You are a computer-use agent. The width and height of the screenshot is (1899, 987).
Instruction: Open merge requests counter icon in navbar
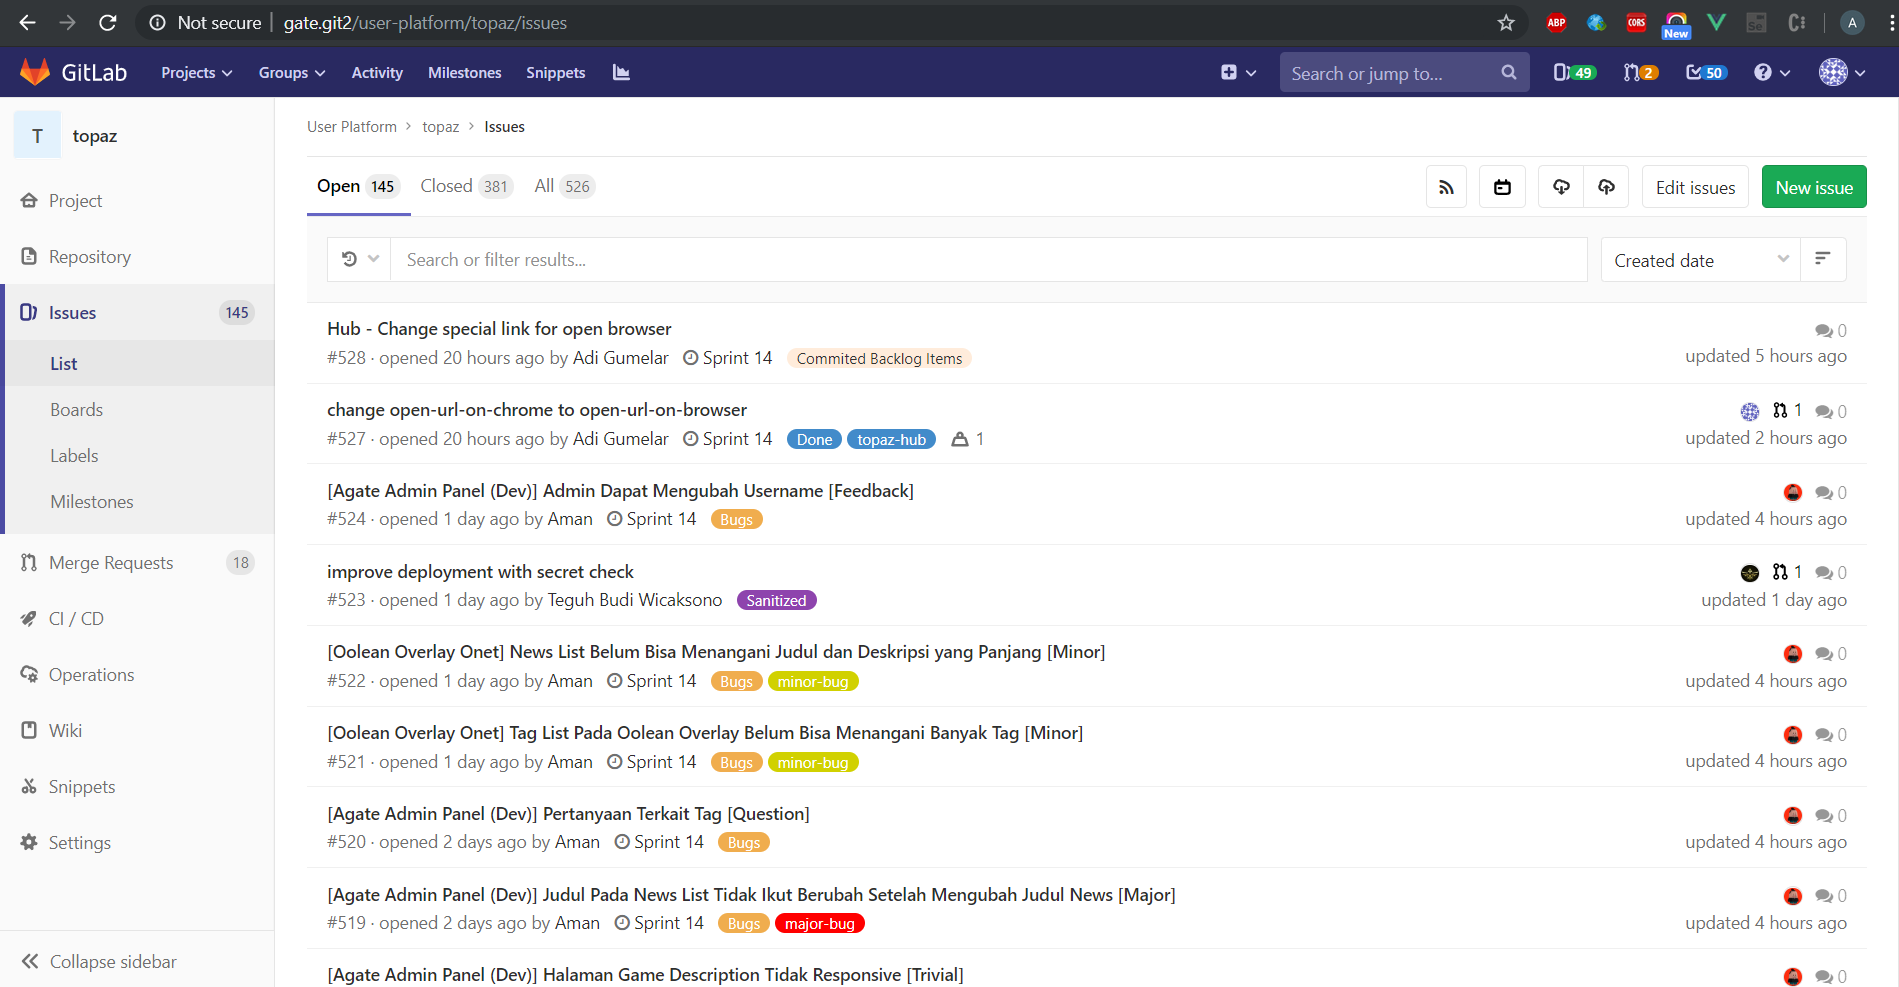1640,73
